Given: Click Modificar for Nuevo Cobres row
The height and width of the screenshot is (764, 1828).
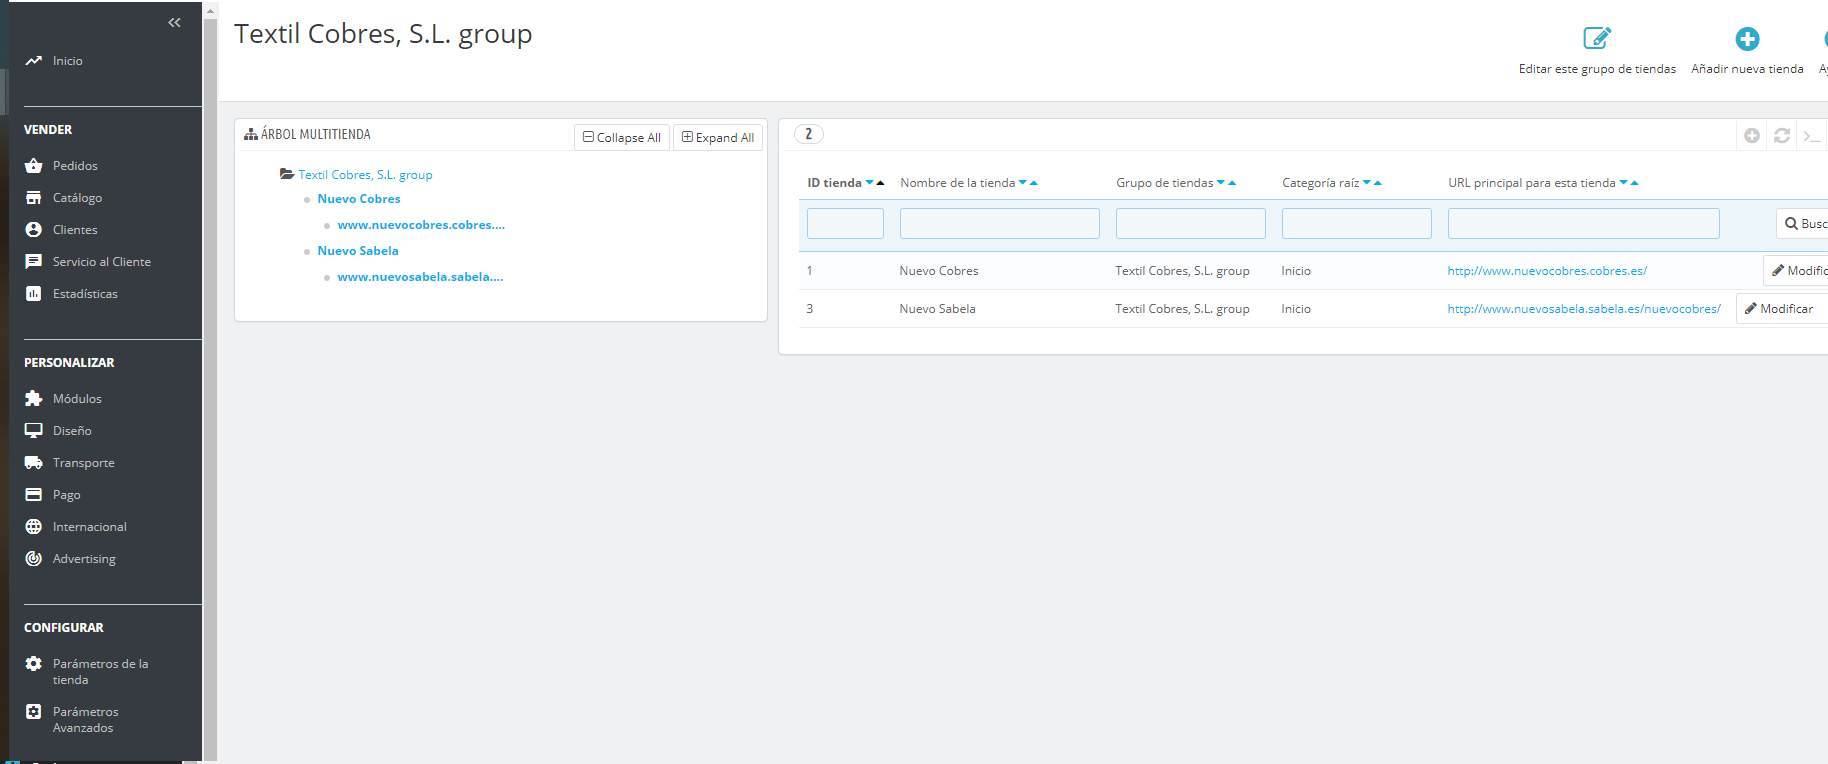Looking at the screenshot, I should click(x=1797, y=271).
